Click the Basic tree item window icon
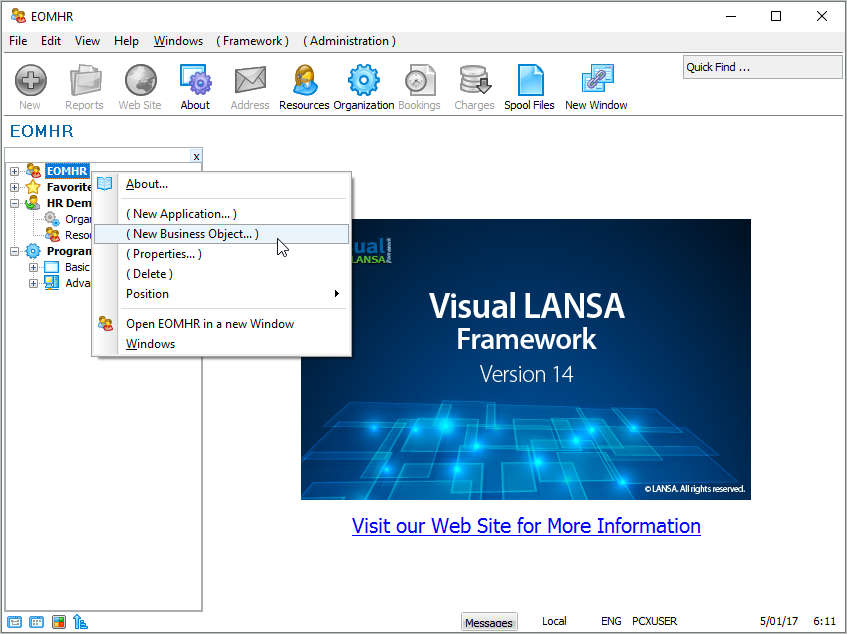Screen dimensions: 847x634 (x=52, y=267)
